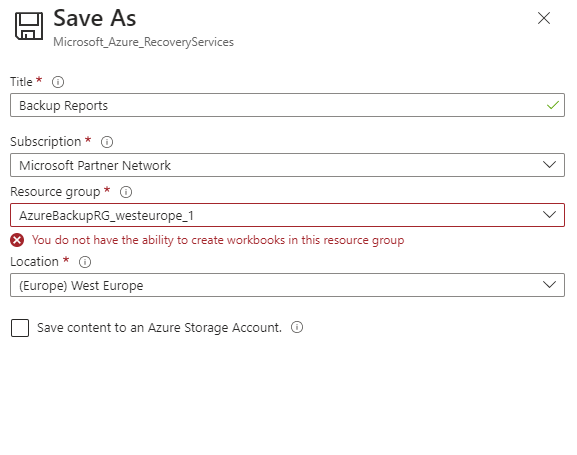
Task: Enable Save content to Azure Storage Account
Action: click(20, 328)
